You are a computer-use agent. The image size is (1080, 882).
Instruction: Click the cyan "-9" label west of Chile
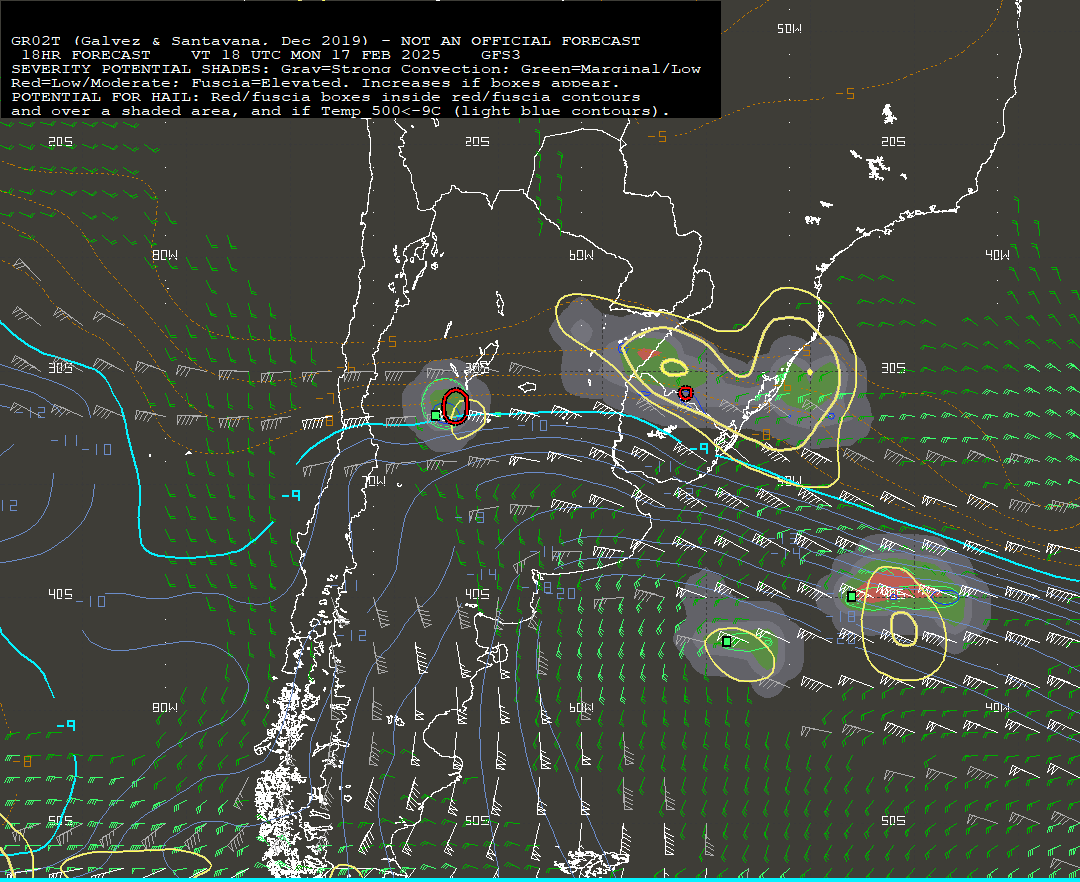291,496
